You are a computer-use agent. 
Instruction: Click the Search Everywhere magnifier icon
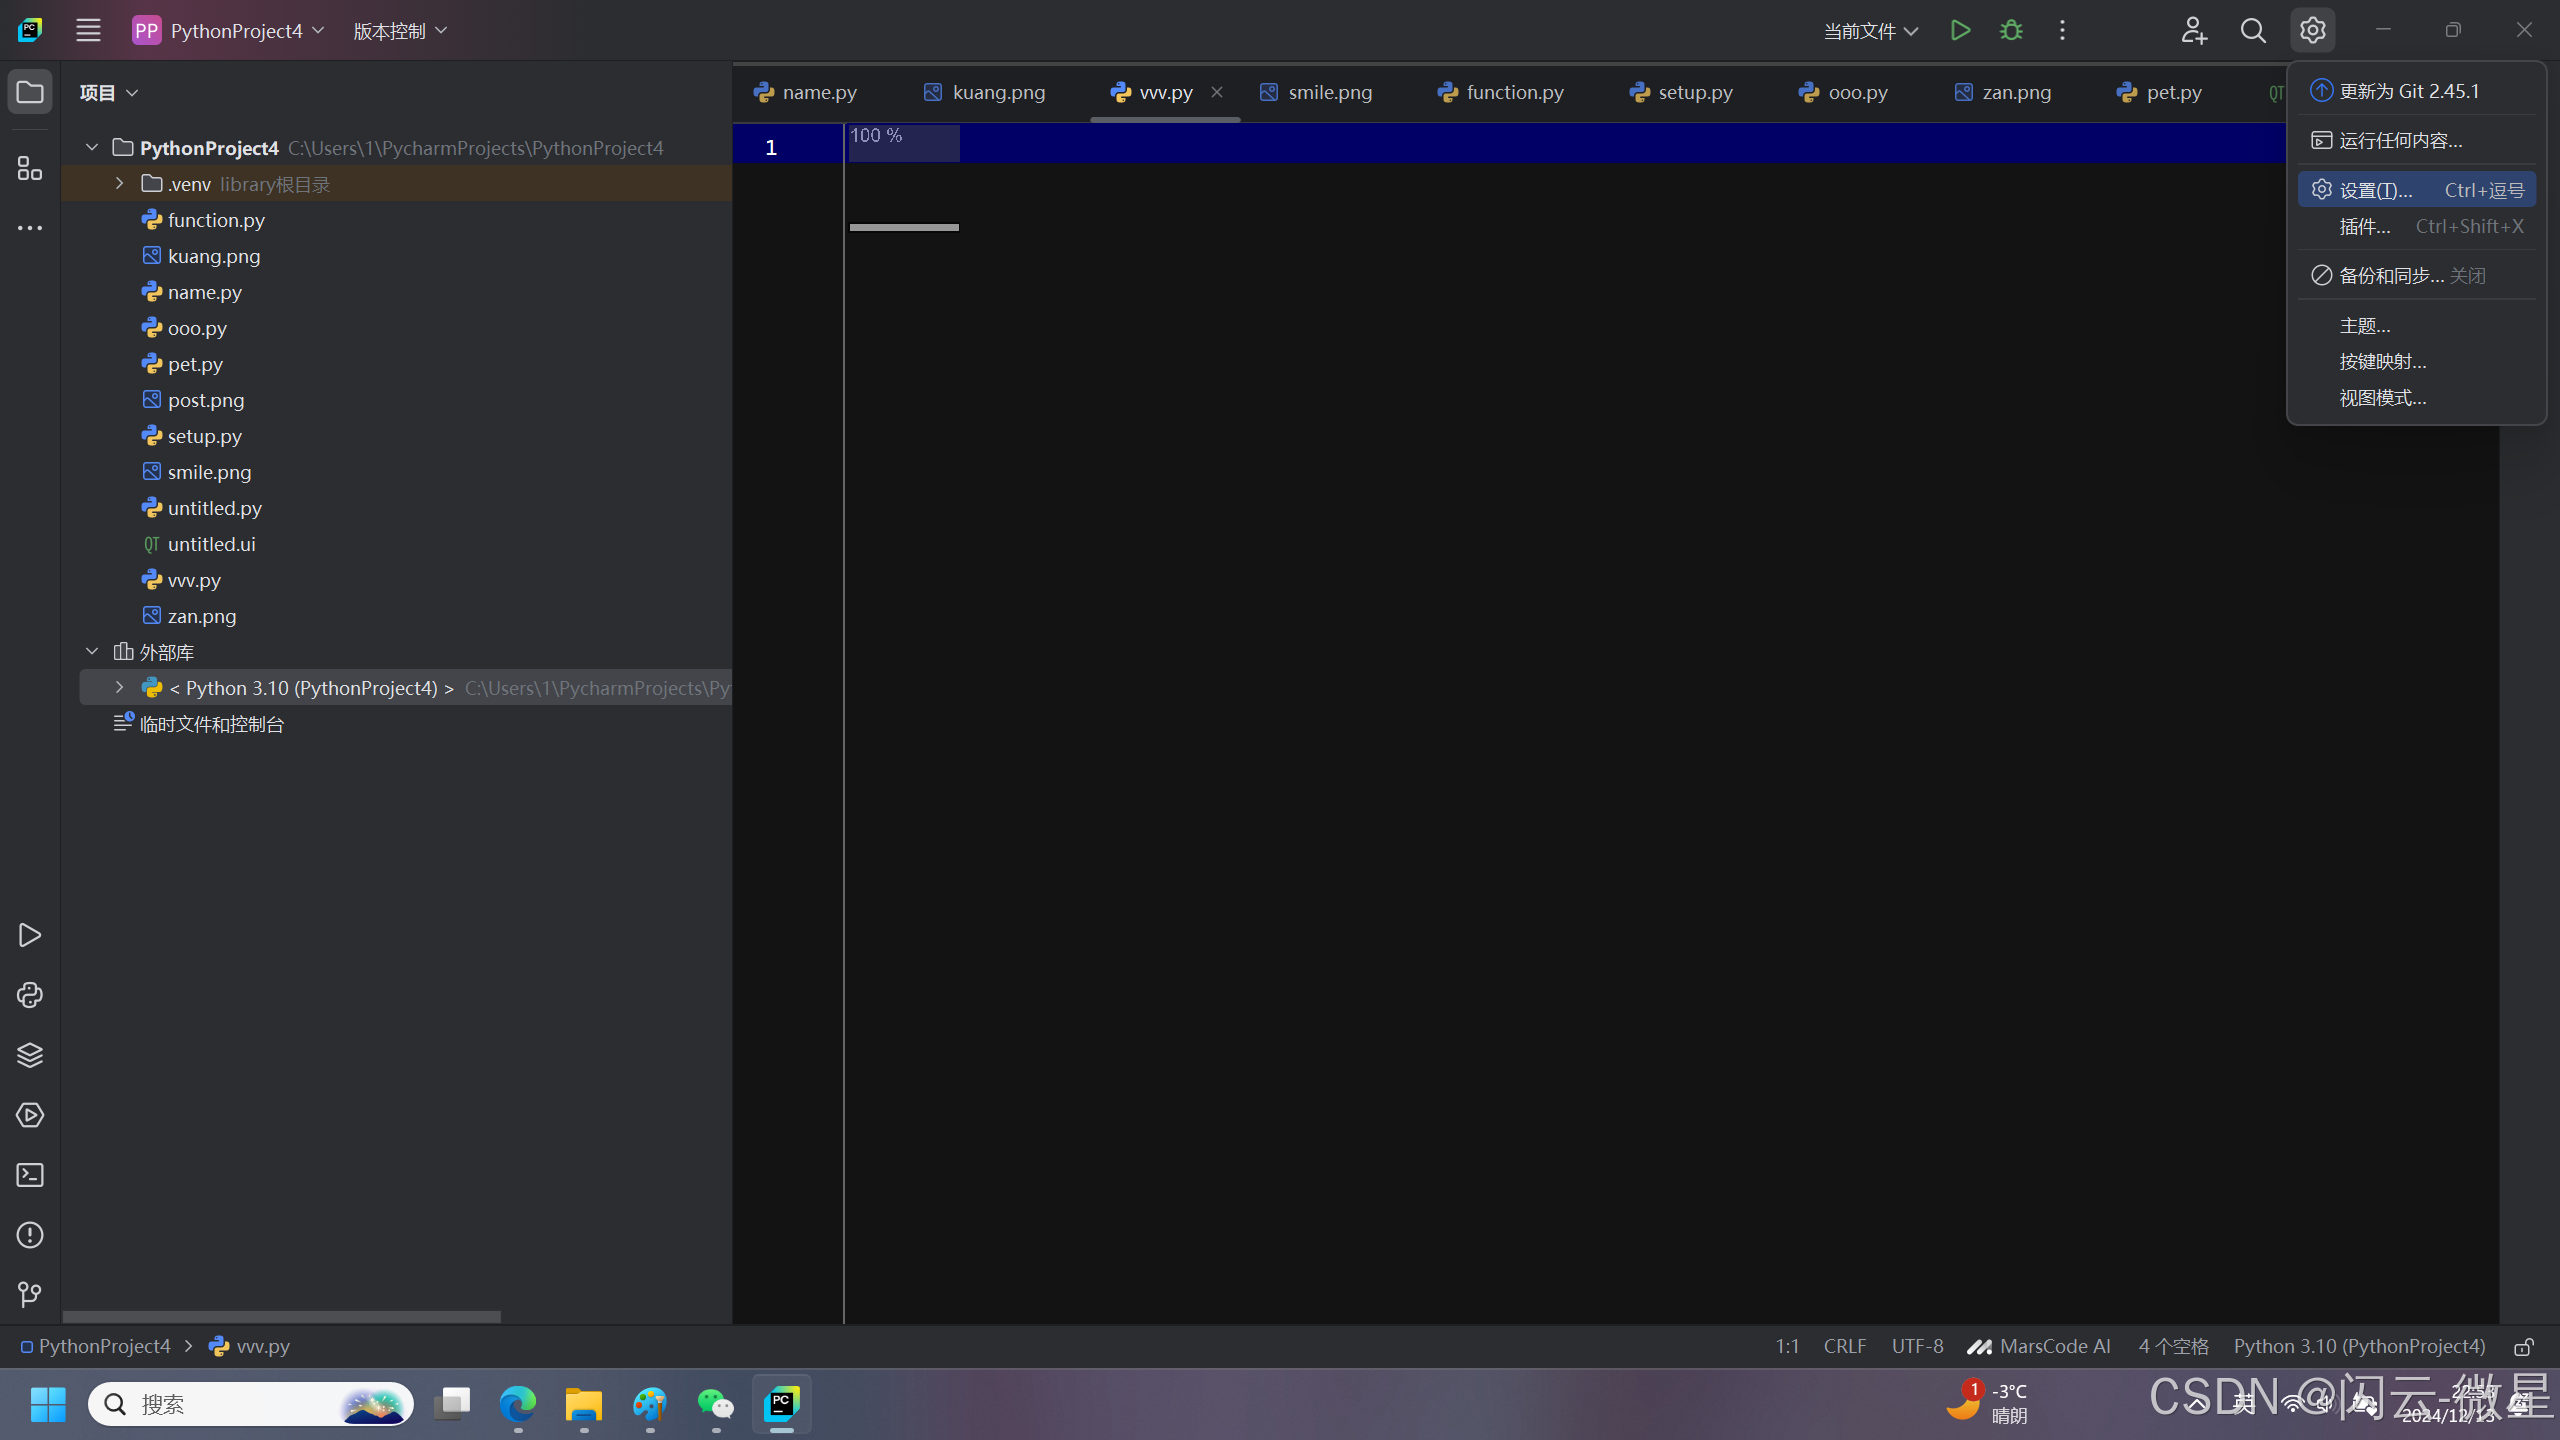click(x=2253, y=30)
